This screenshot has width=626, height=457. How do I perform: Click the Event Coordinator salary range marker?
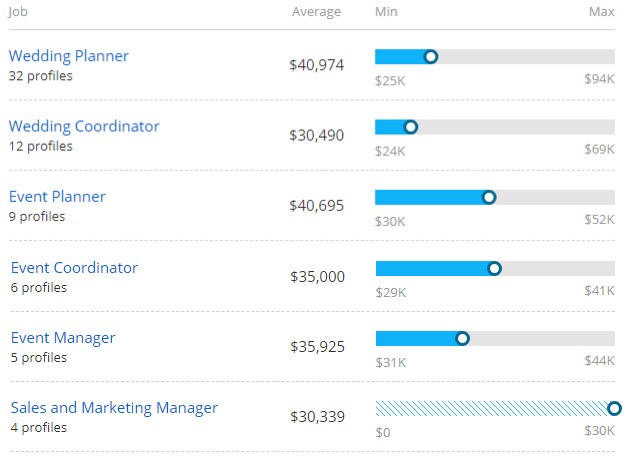click(x=494, y=268)
